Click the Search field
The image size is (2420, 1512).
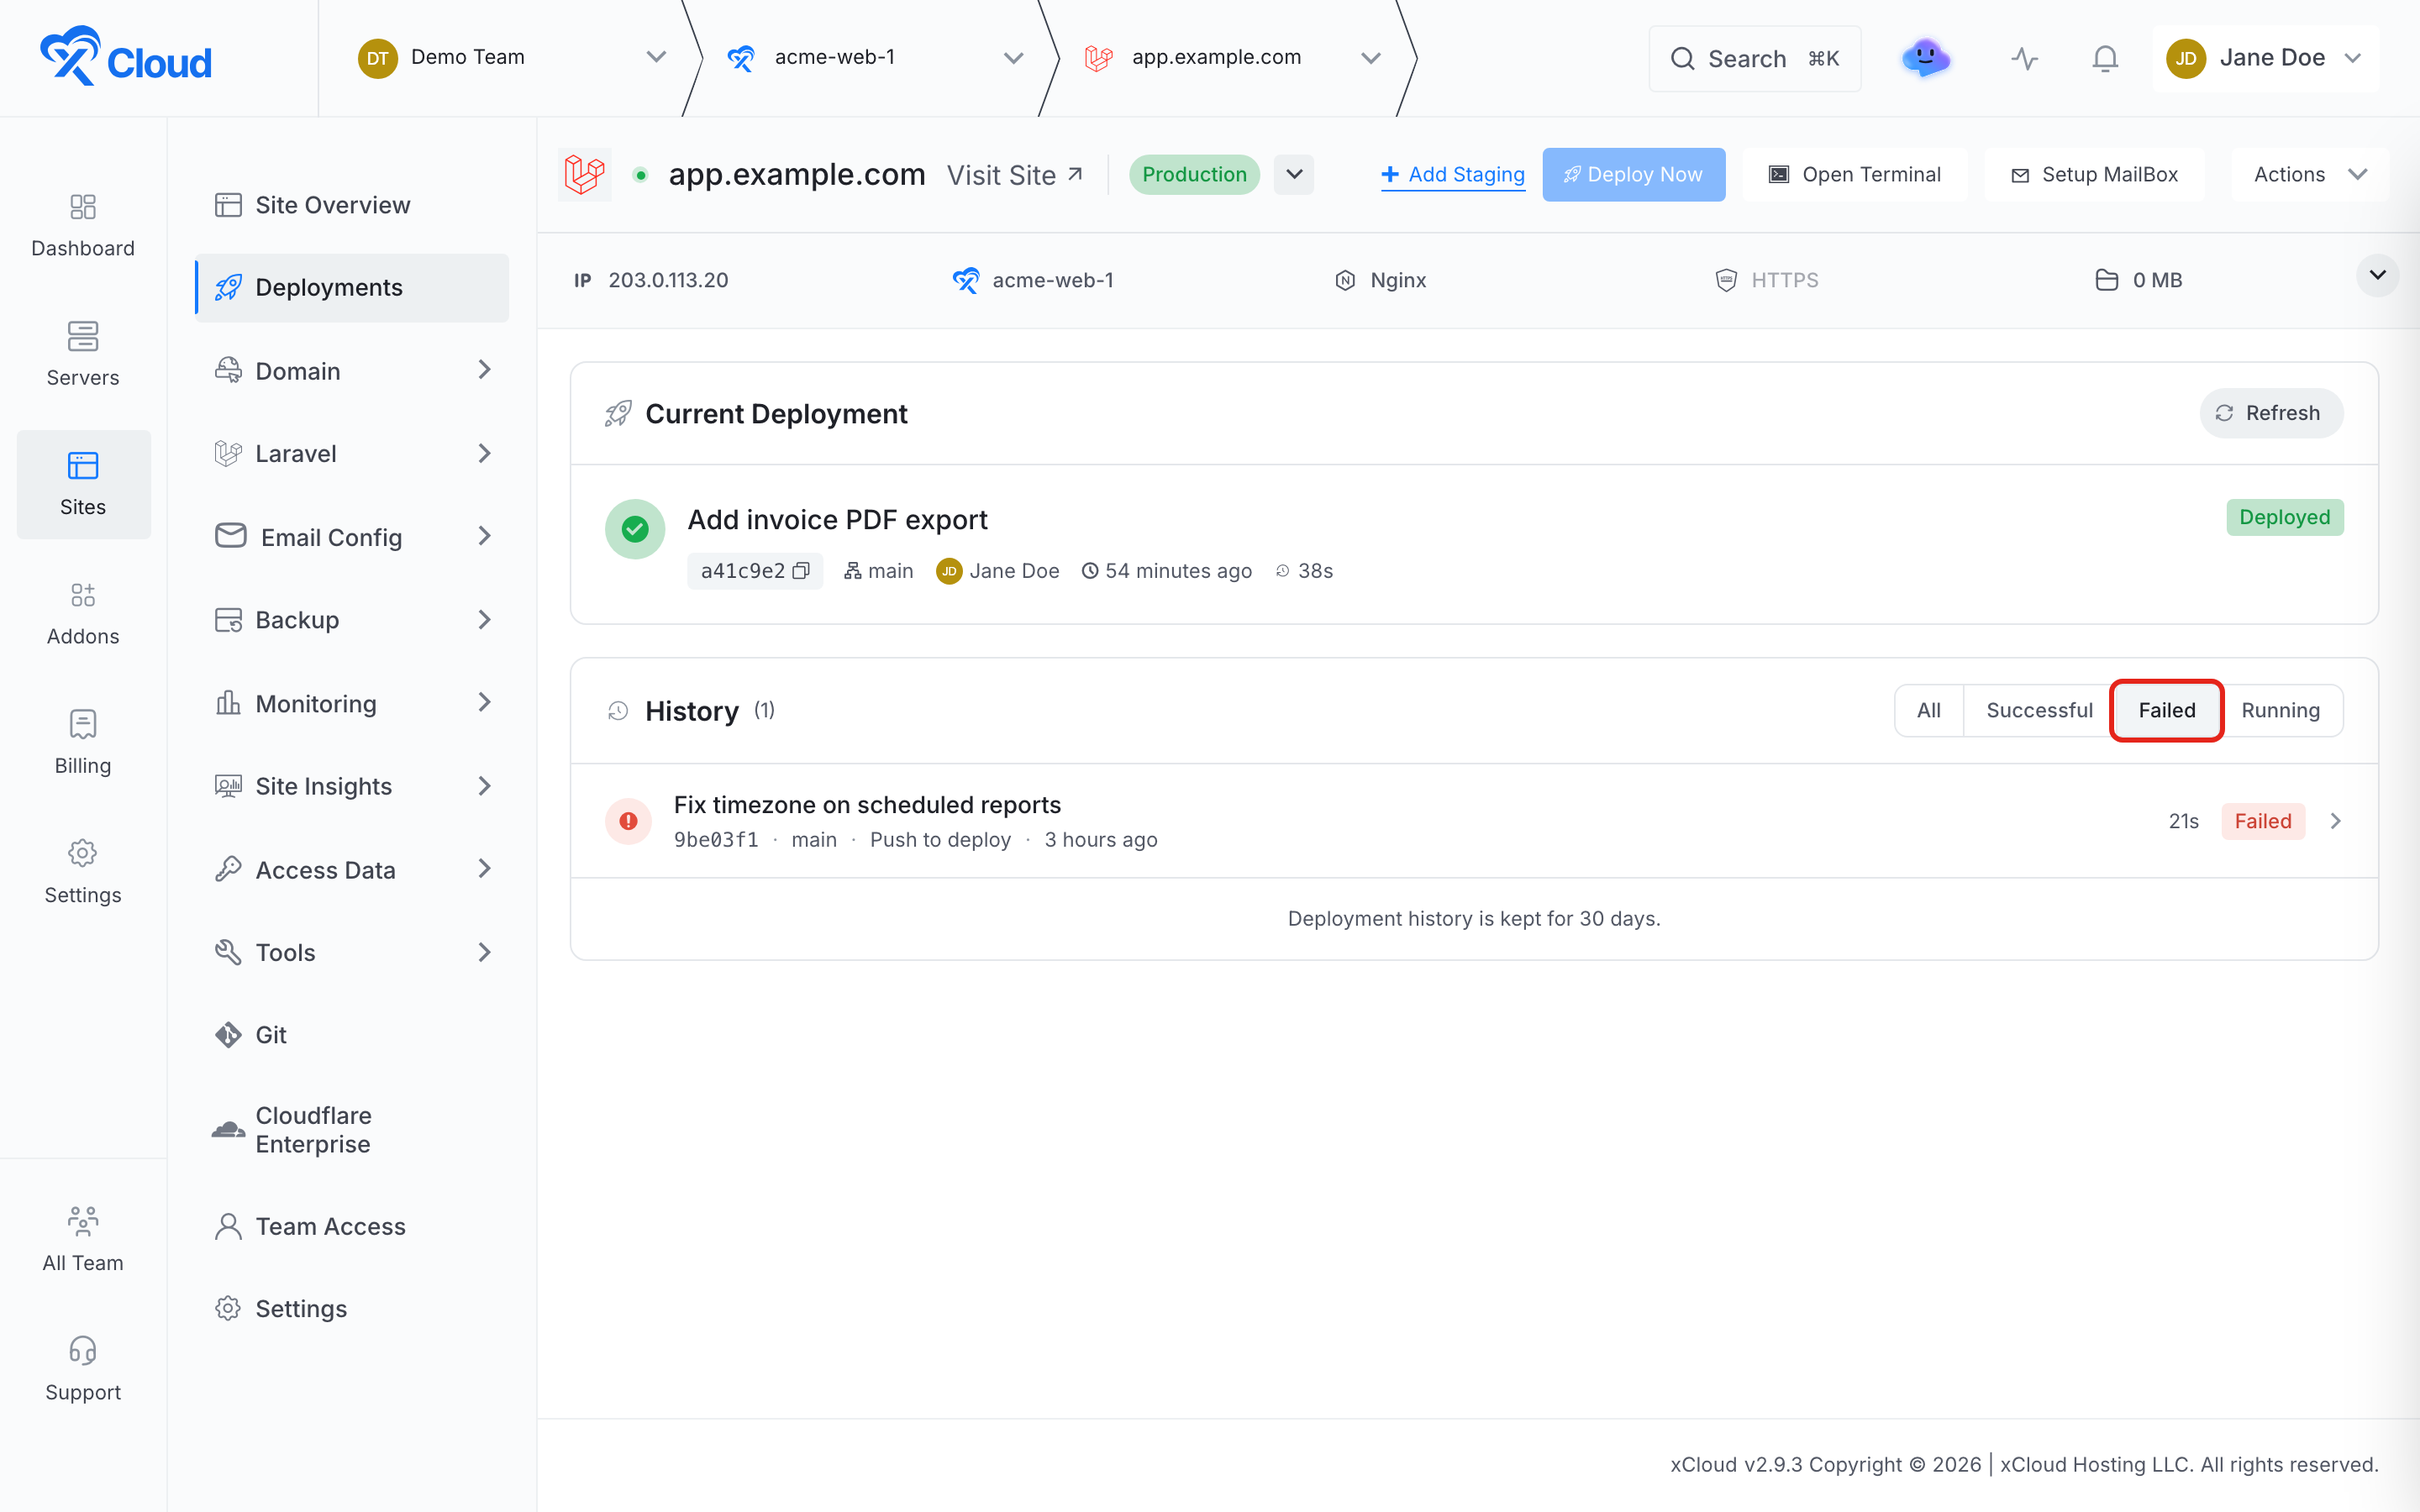(x=1754, y=58)
